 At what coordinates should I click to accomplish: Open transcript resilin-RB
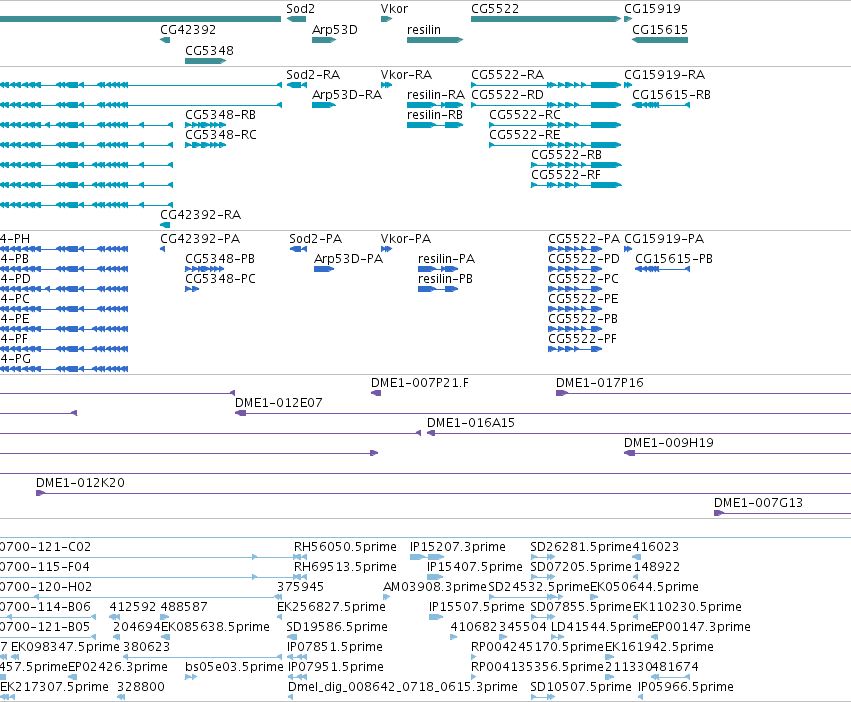[x=435, y=115]
